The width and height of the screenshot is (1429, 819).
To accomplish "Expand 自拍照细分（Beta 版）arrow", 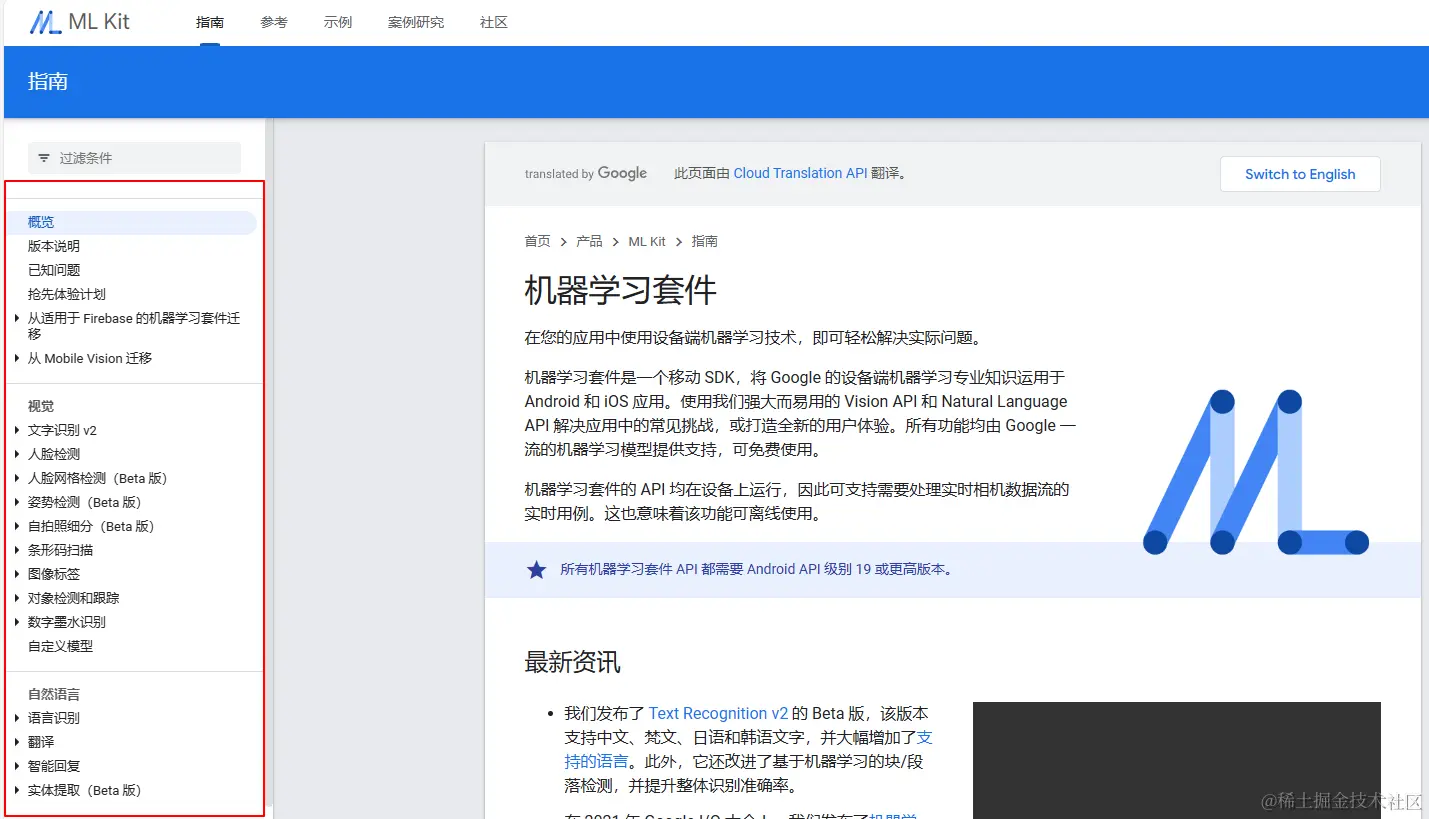I will (x=17, y=526).
